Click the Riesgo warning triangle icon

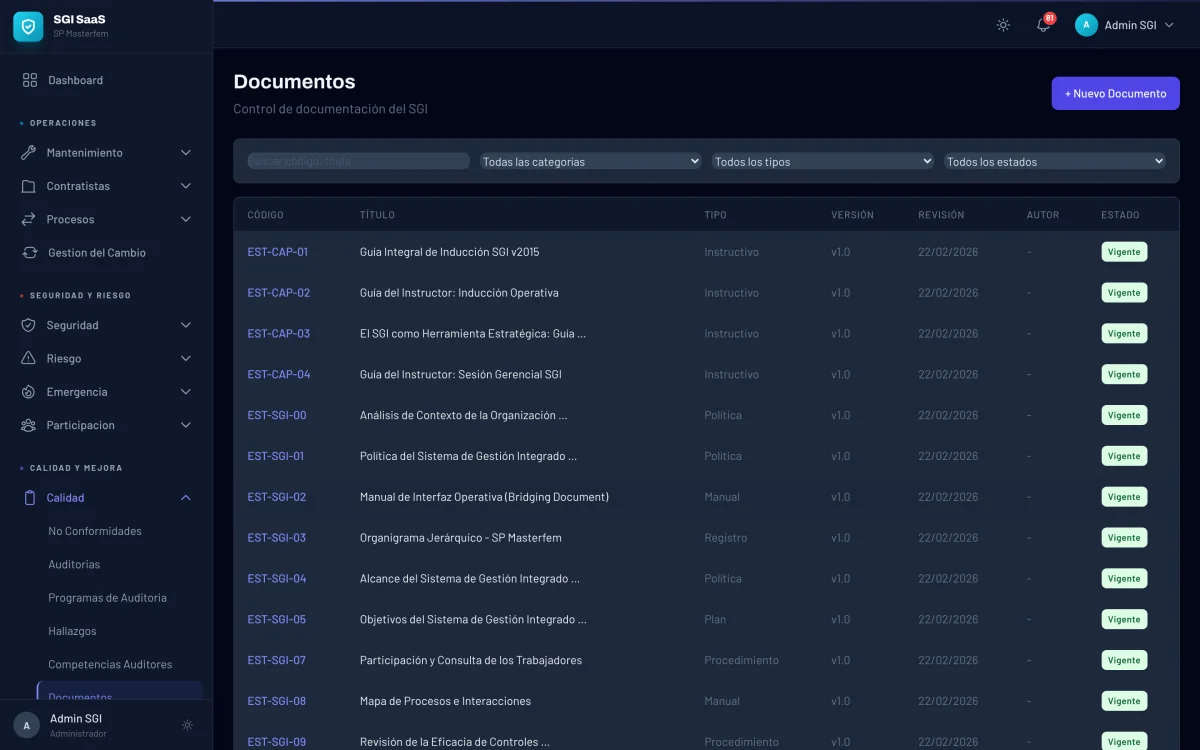click(28, 358)
